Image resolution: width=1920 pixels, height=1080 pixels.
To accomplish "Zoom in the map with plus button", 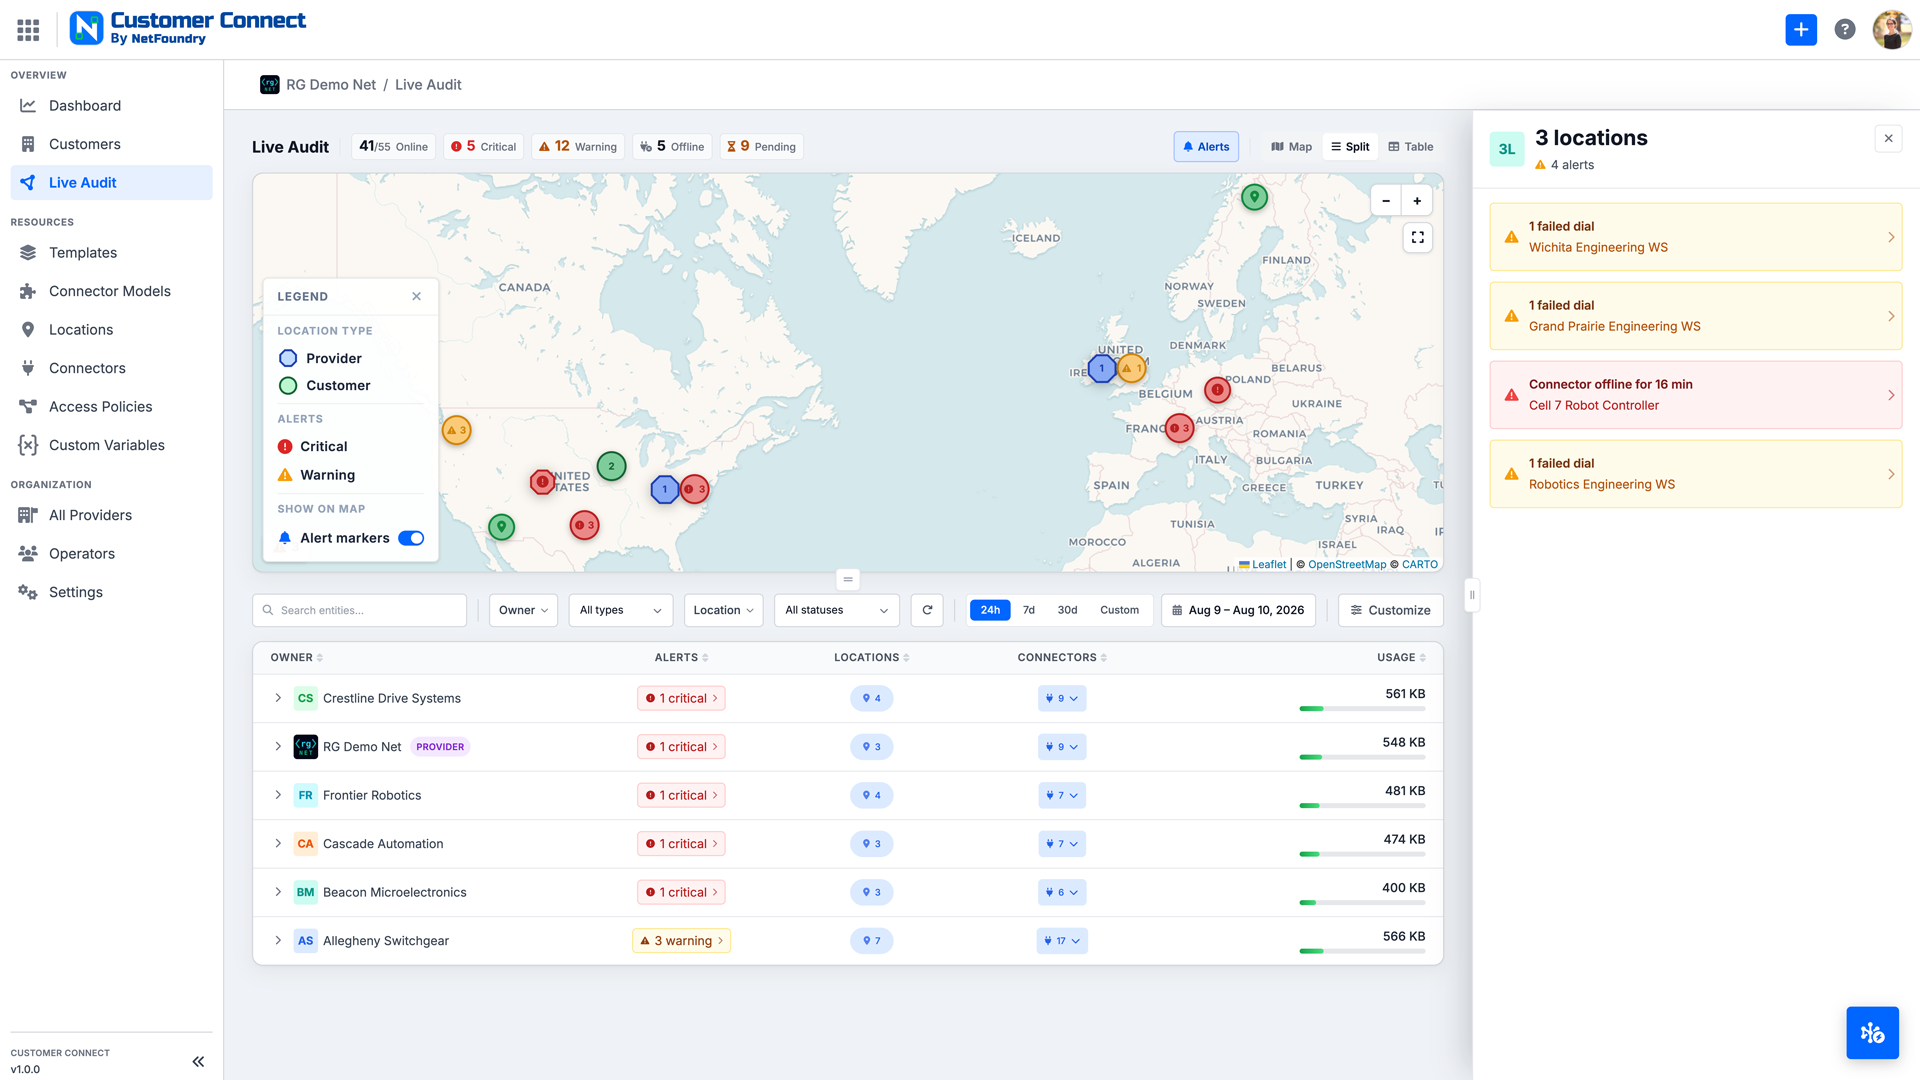I will coord(1417,201).
